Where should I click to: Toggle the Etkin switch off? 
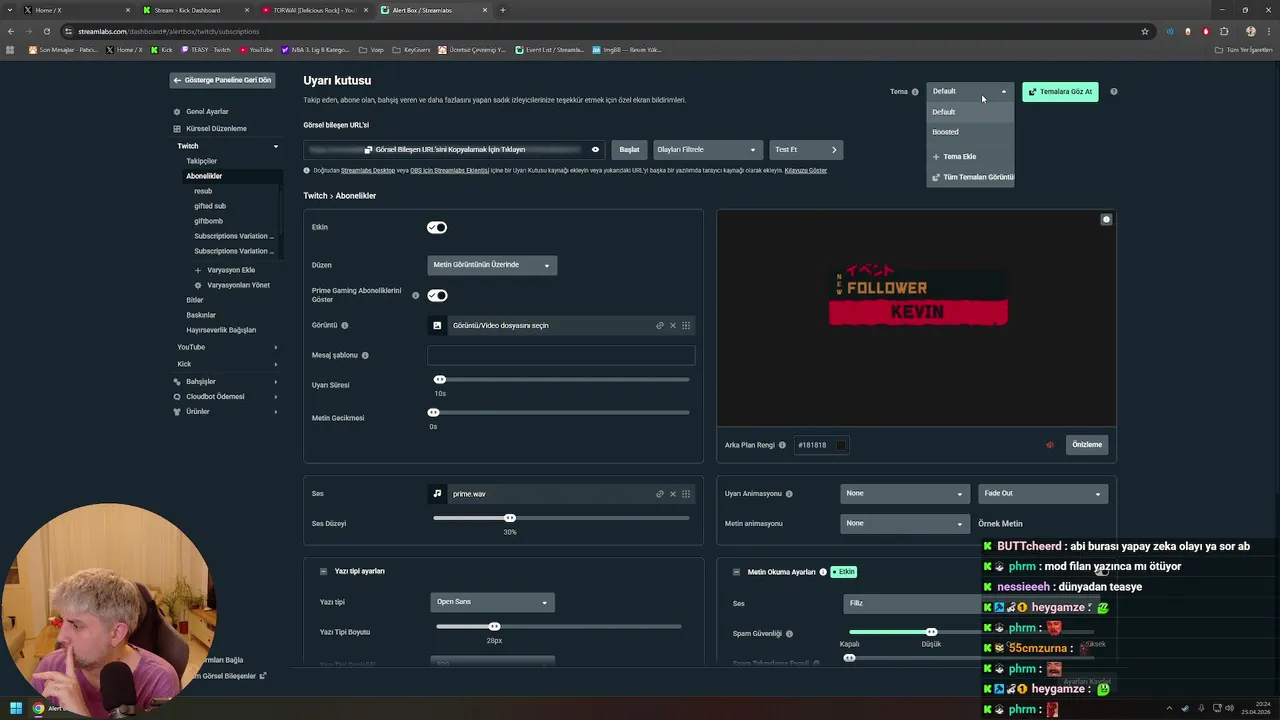pos(437,227)
